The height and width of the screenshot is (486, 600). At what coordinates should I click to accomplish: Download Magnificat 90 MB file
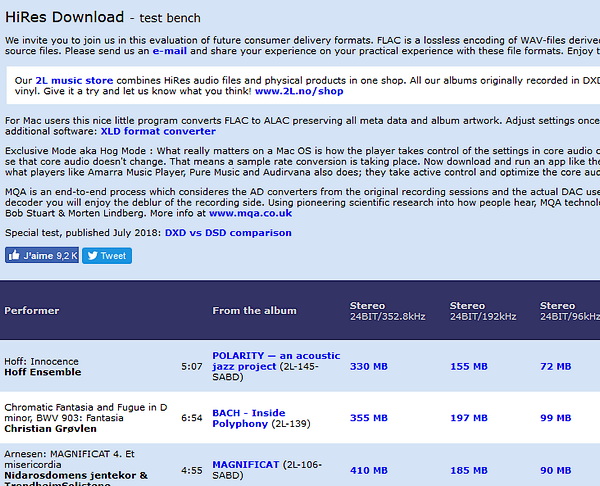click(x=556, y=470)
